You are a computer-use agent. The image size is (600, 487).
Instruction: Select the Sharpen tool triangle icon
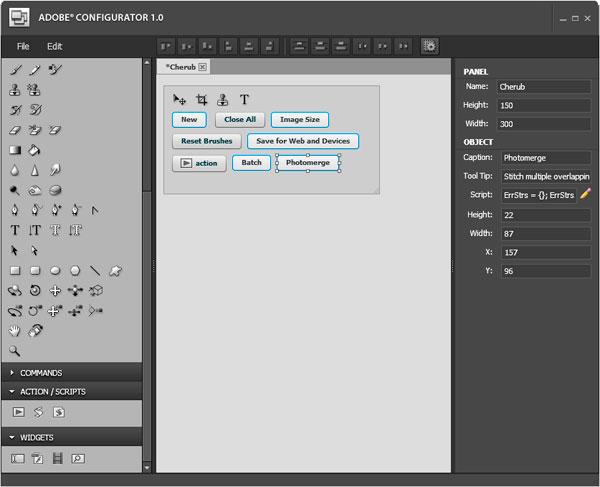34,170
